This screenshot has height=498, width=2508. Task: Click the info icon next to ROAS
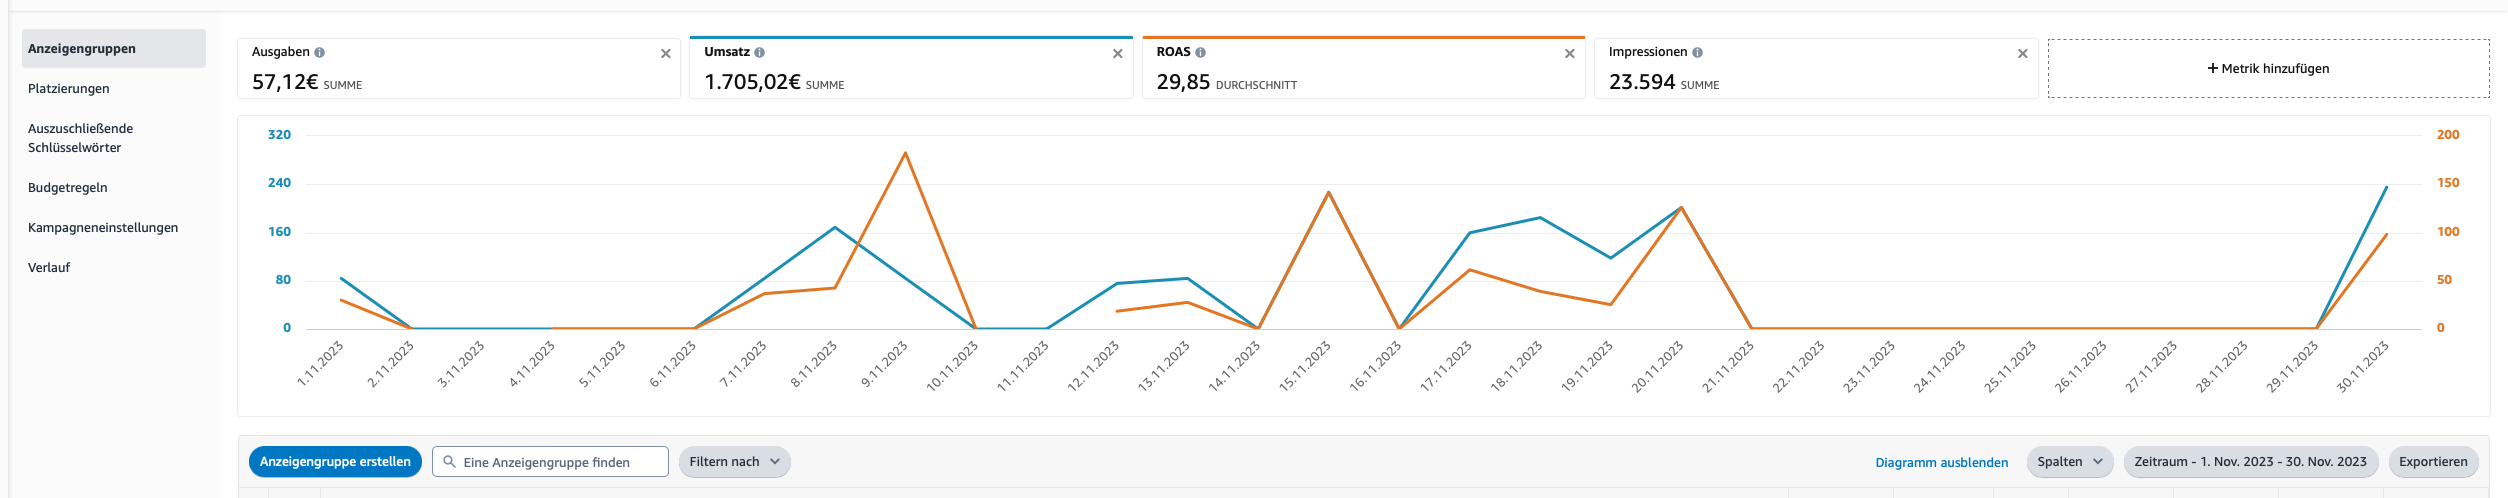(1200, 53)
